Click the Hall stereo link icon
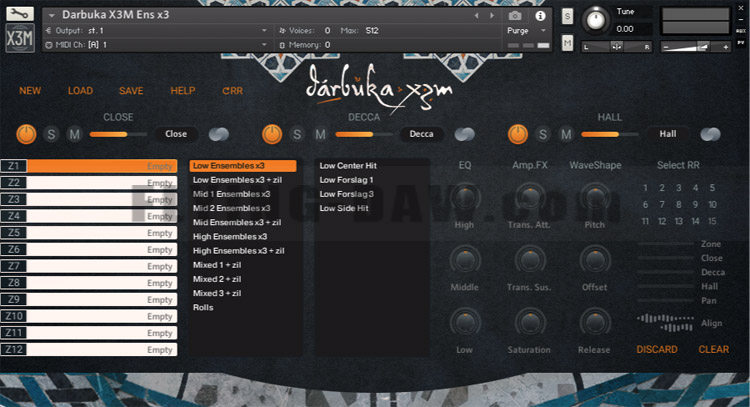Screen dimensions: 750x407 click(x=710, y=134)
